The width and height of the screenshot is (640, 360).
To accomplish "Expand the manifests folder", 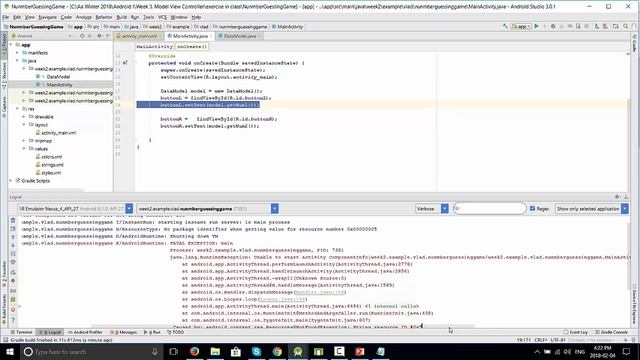I will click(x=18, y=53).
